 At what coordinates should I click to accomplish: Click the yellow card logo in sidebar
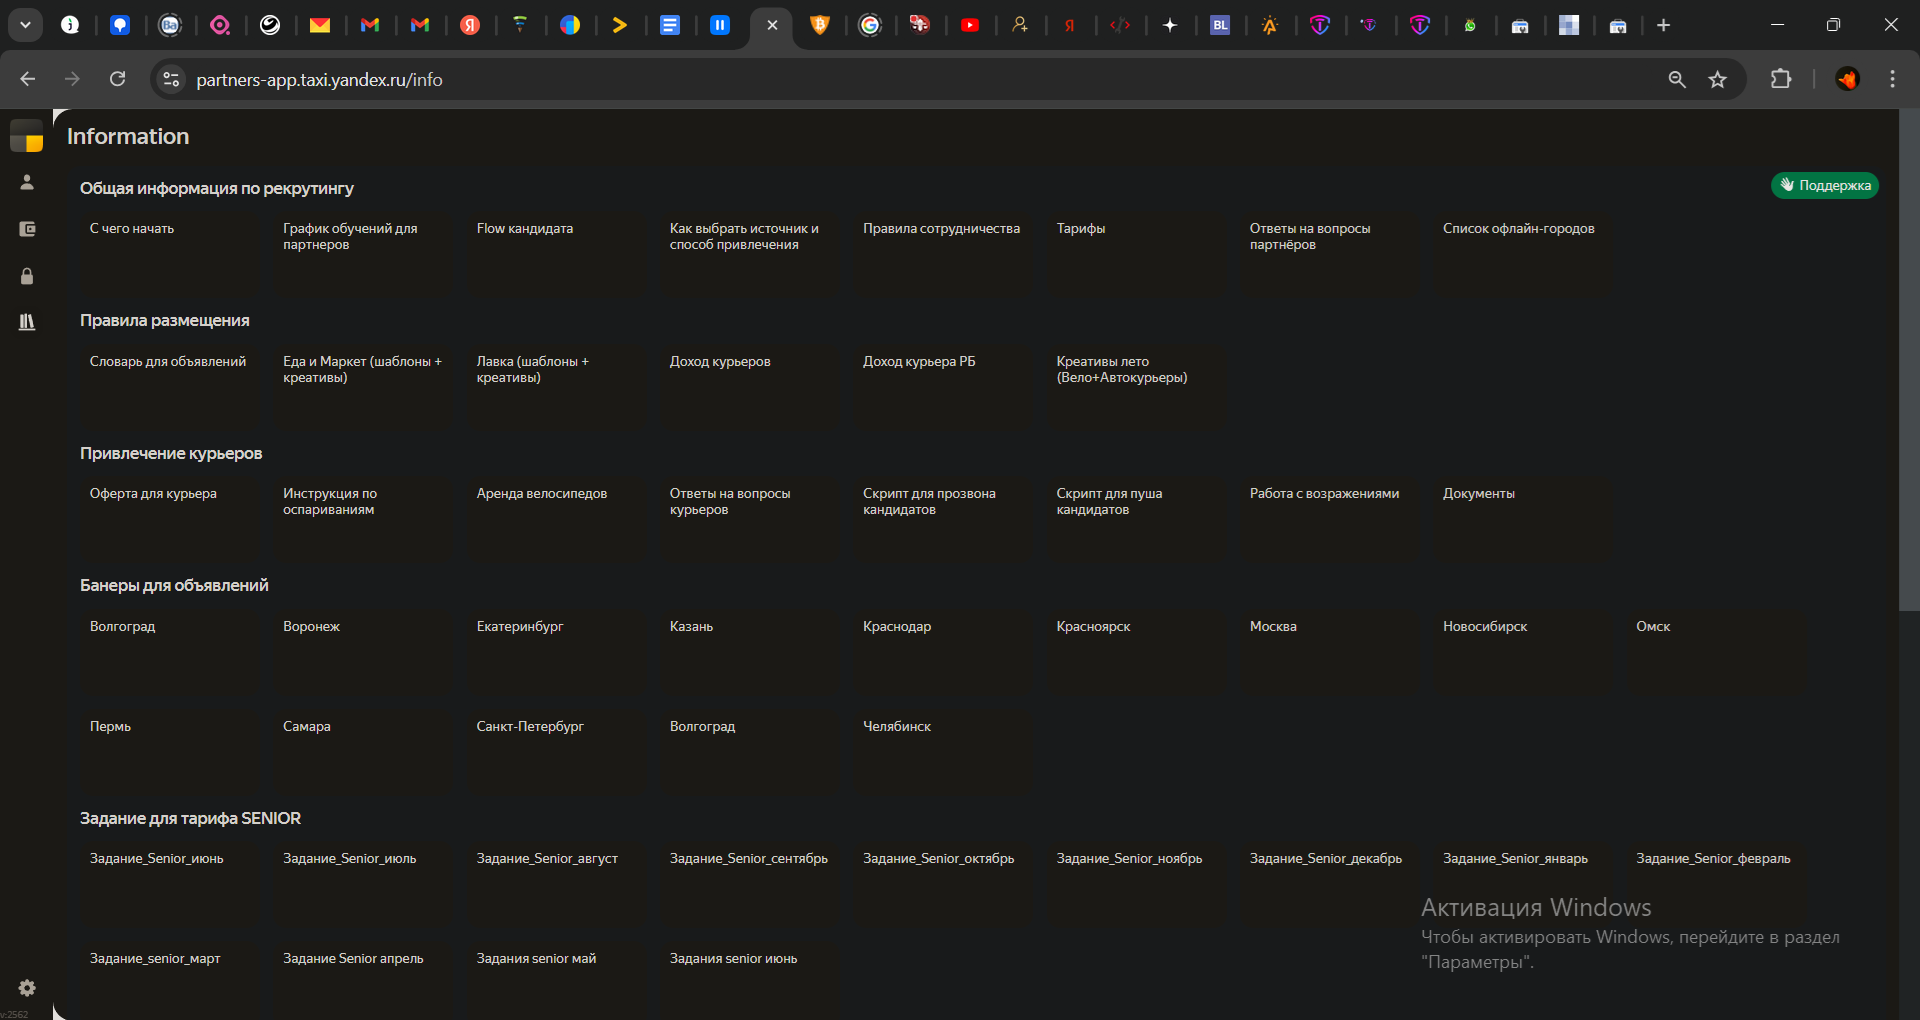pyautogui.click(x=27, y=136)
